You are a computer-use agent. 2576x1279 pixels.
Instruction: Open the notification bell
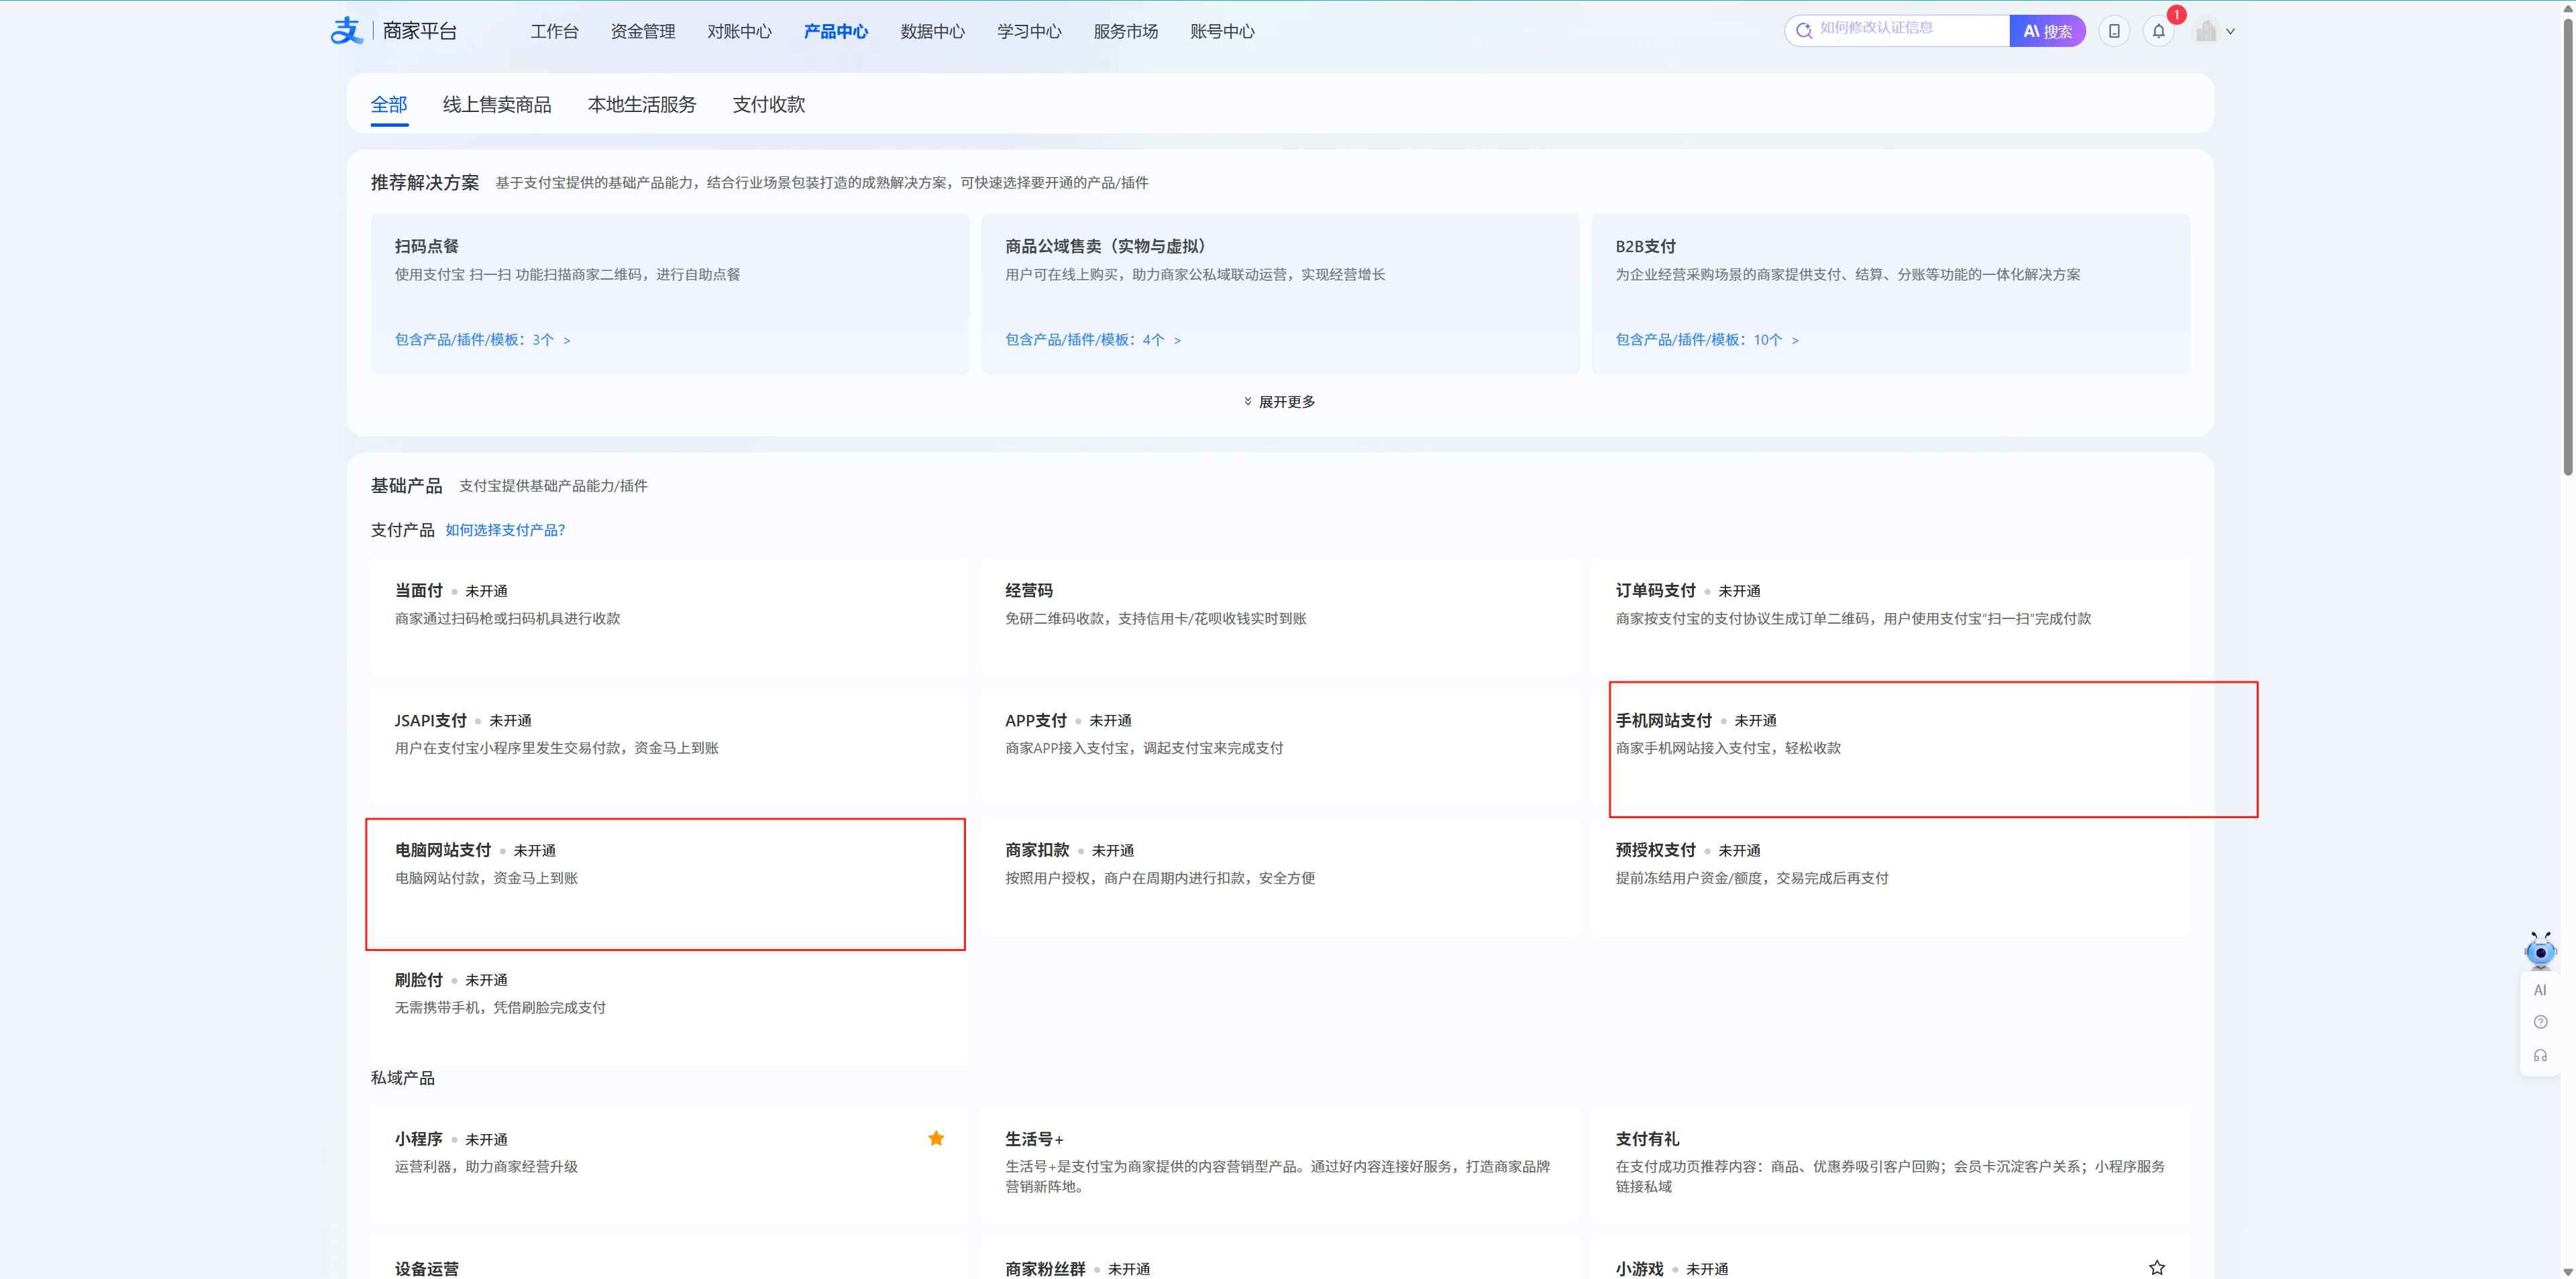coord(2159,31)
